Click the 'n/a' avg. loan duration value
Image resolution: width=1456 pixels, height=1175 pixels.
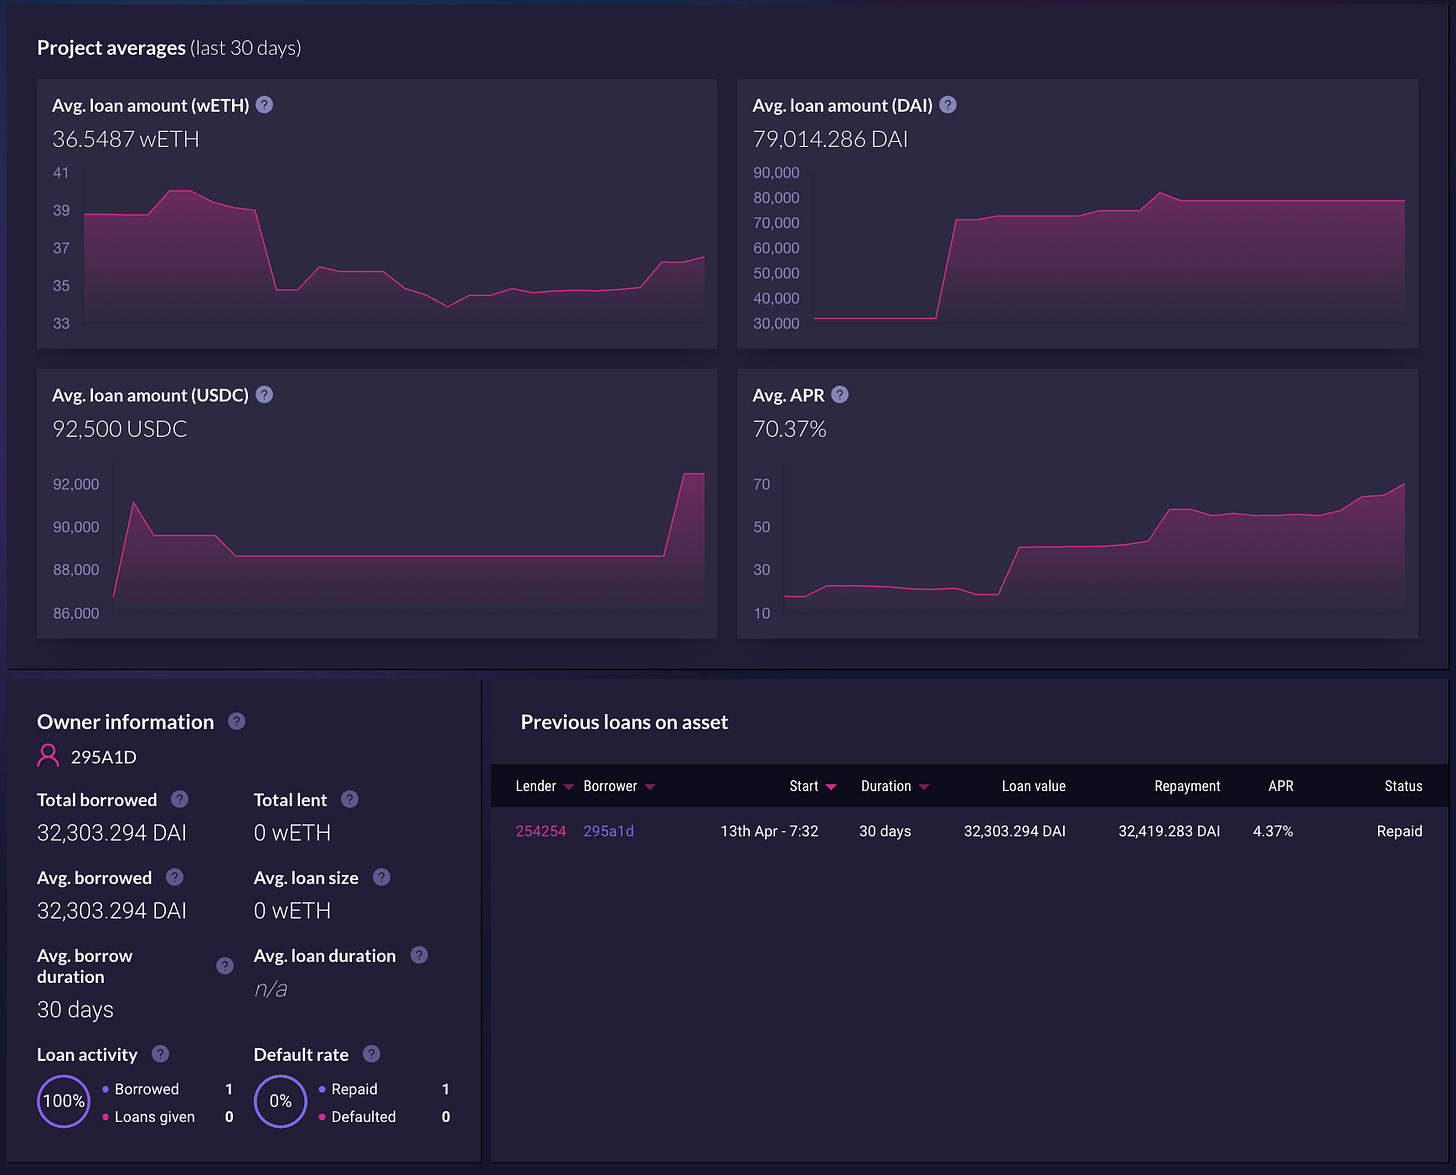tap(271, 989)
